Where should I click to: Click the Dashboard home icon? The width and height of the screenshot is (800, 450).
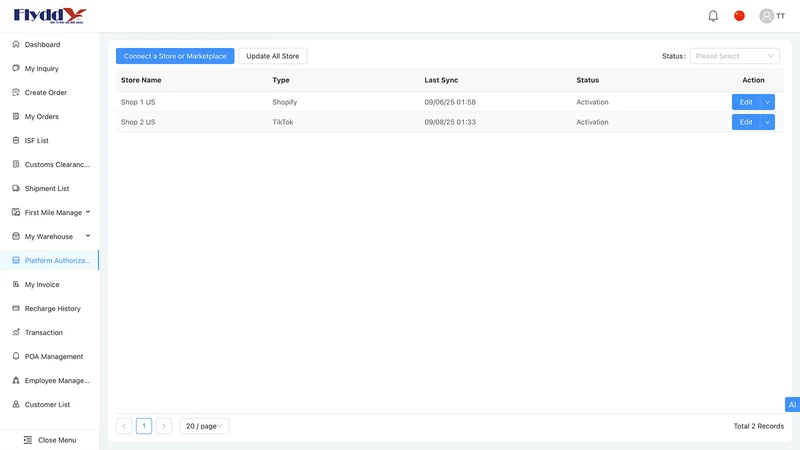pos(16,44)
